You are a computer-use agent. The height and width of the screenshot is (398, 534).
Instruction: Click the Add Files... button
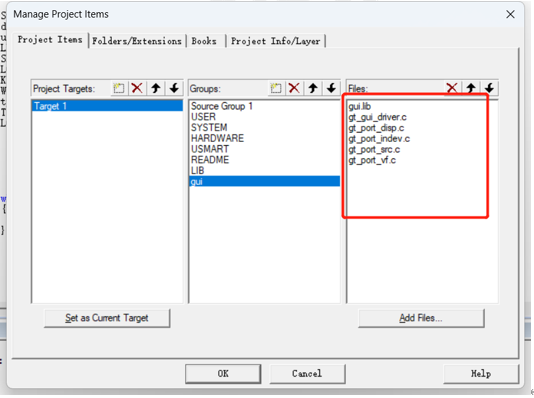[x=421, y=318]
